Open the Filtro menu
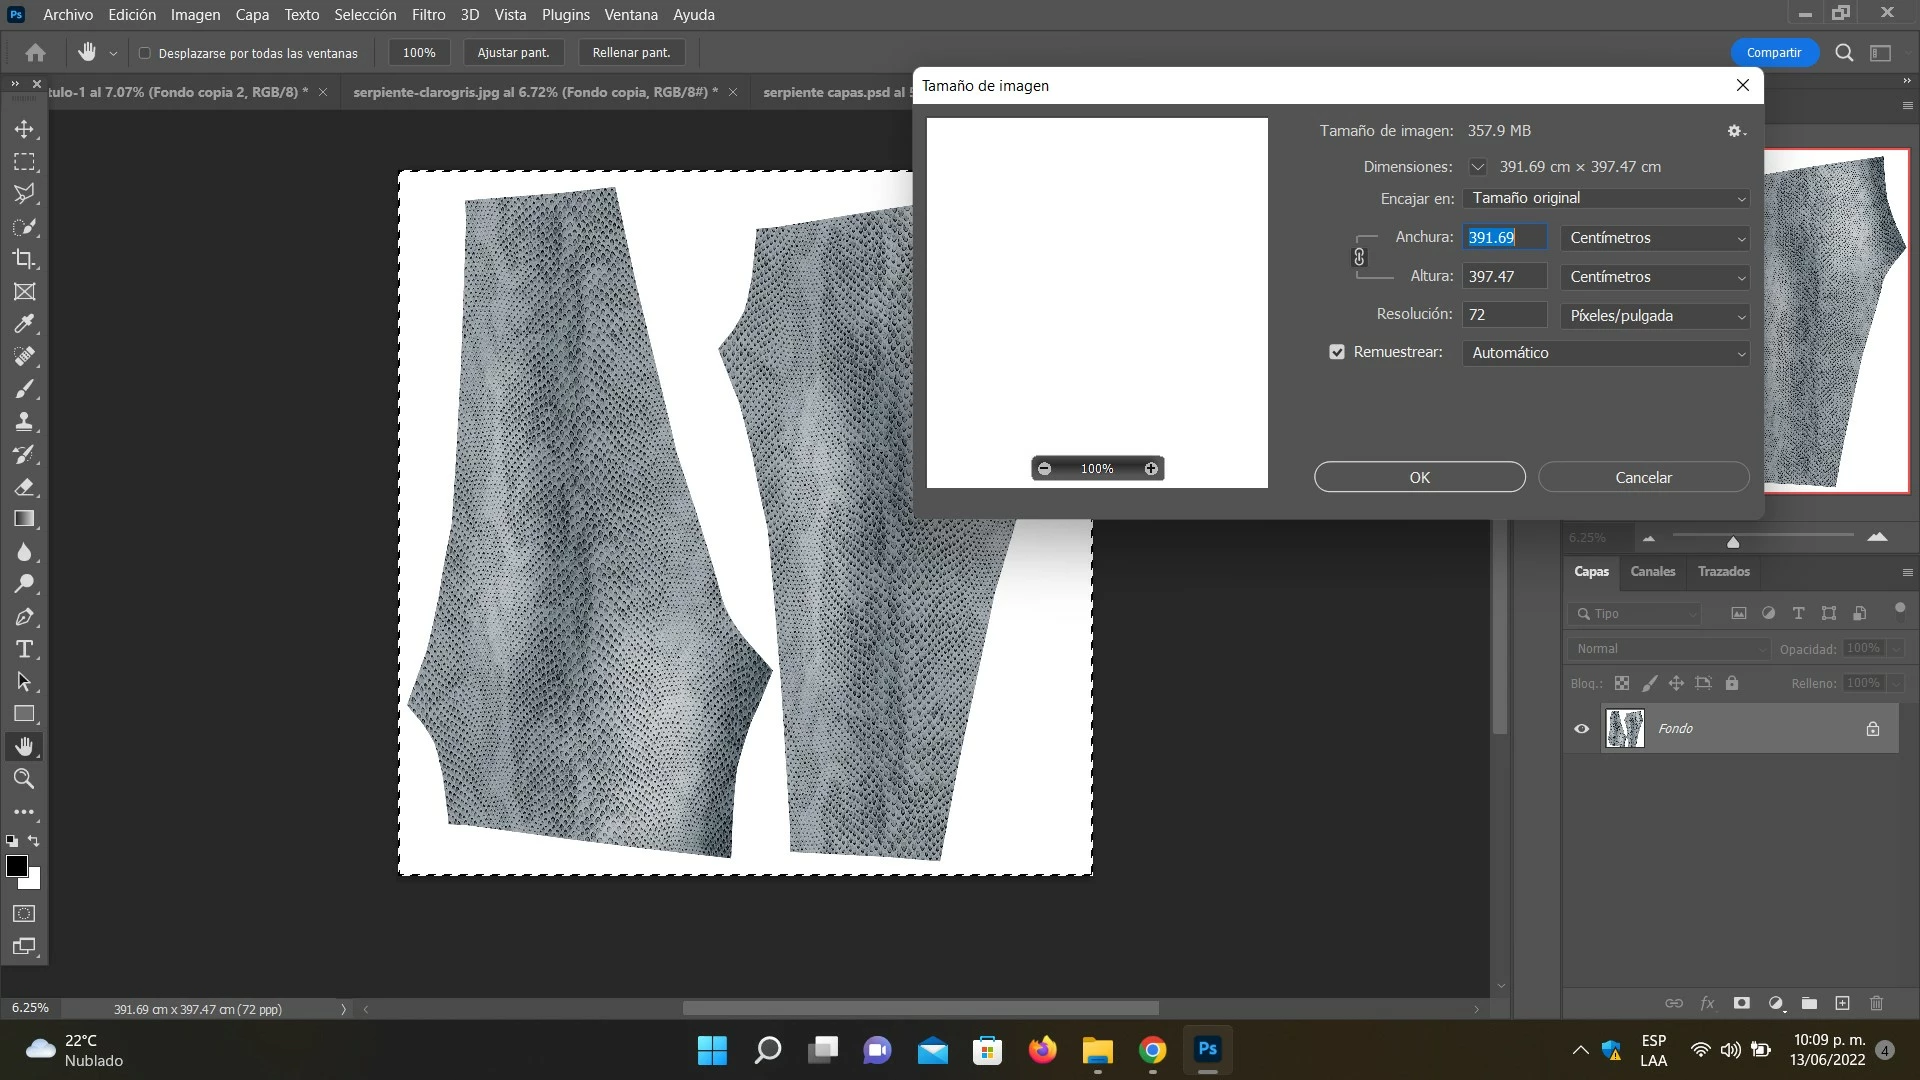Image resolution: width=1920 pixels, height=1080 pixels. pos(428,15)
